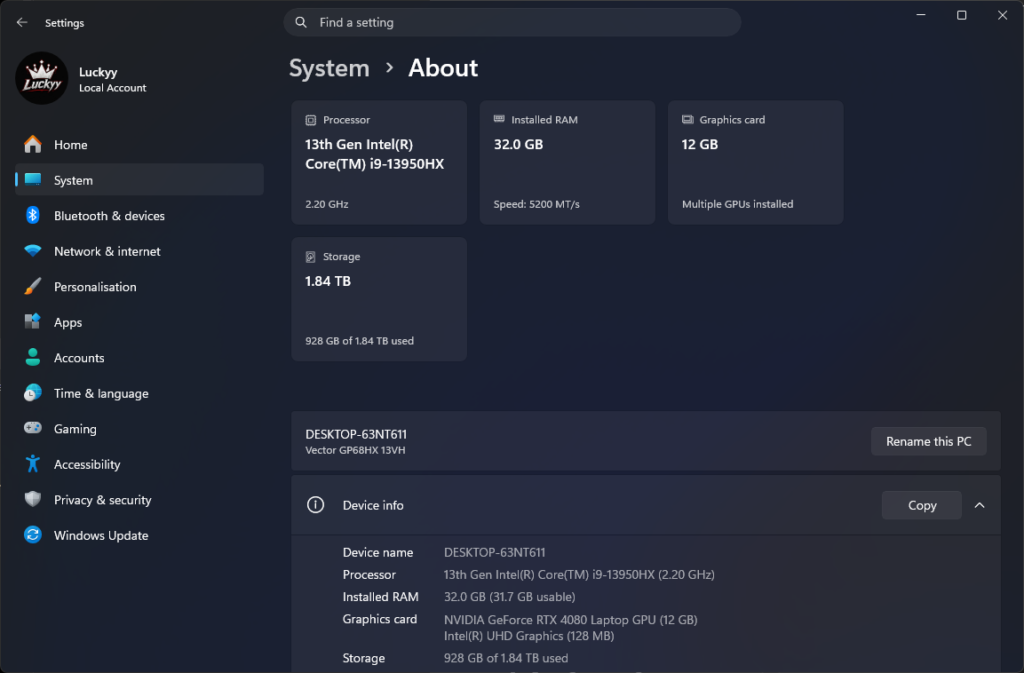Click the Personalisation paintbrush icon

coord(33,287)
